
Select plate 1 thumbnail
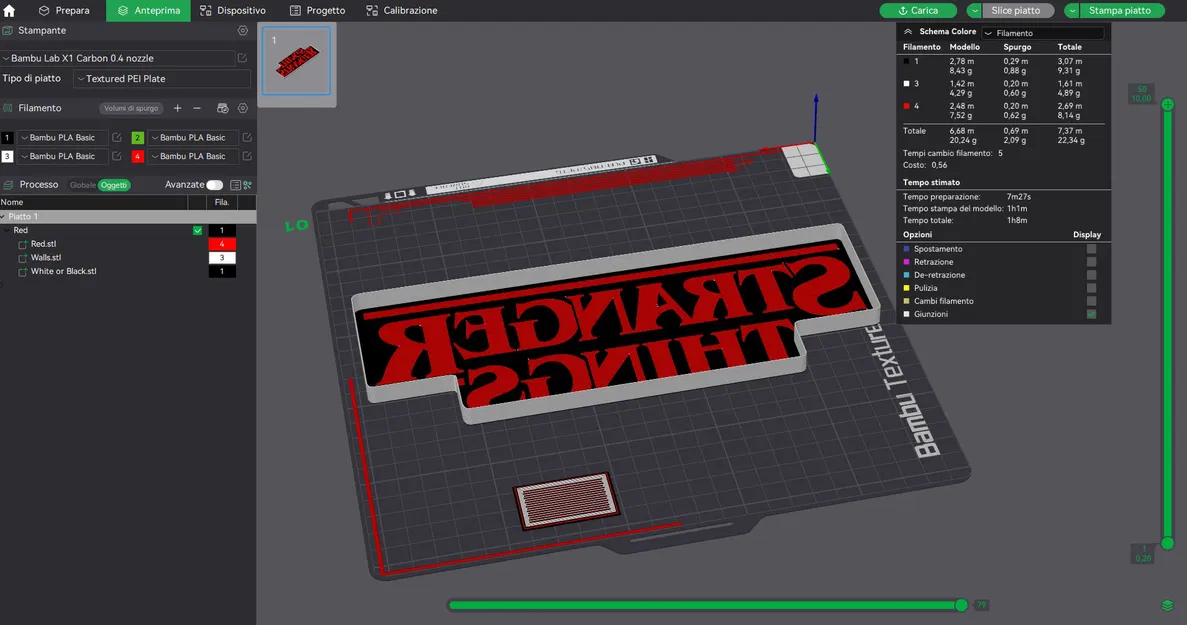click(x=297, y=61)
